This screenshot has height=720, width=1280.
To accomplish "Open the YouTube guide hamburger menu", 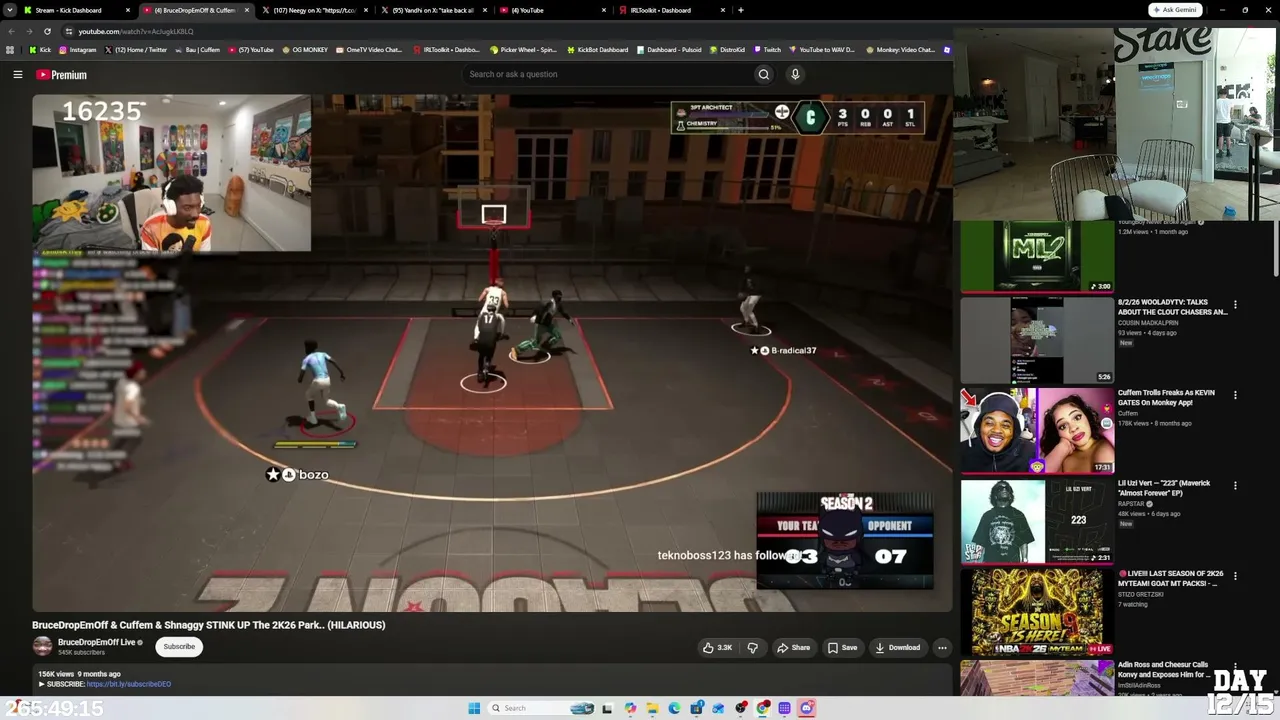I will pos(18,75).
